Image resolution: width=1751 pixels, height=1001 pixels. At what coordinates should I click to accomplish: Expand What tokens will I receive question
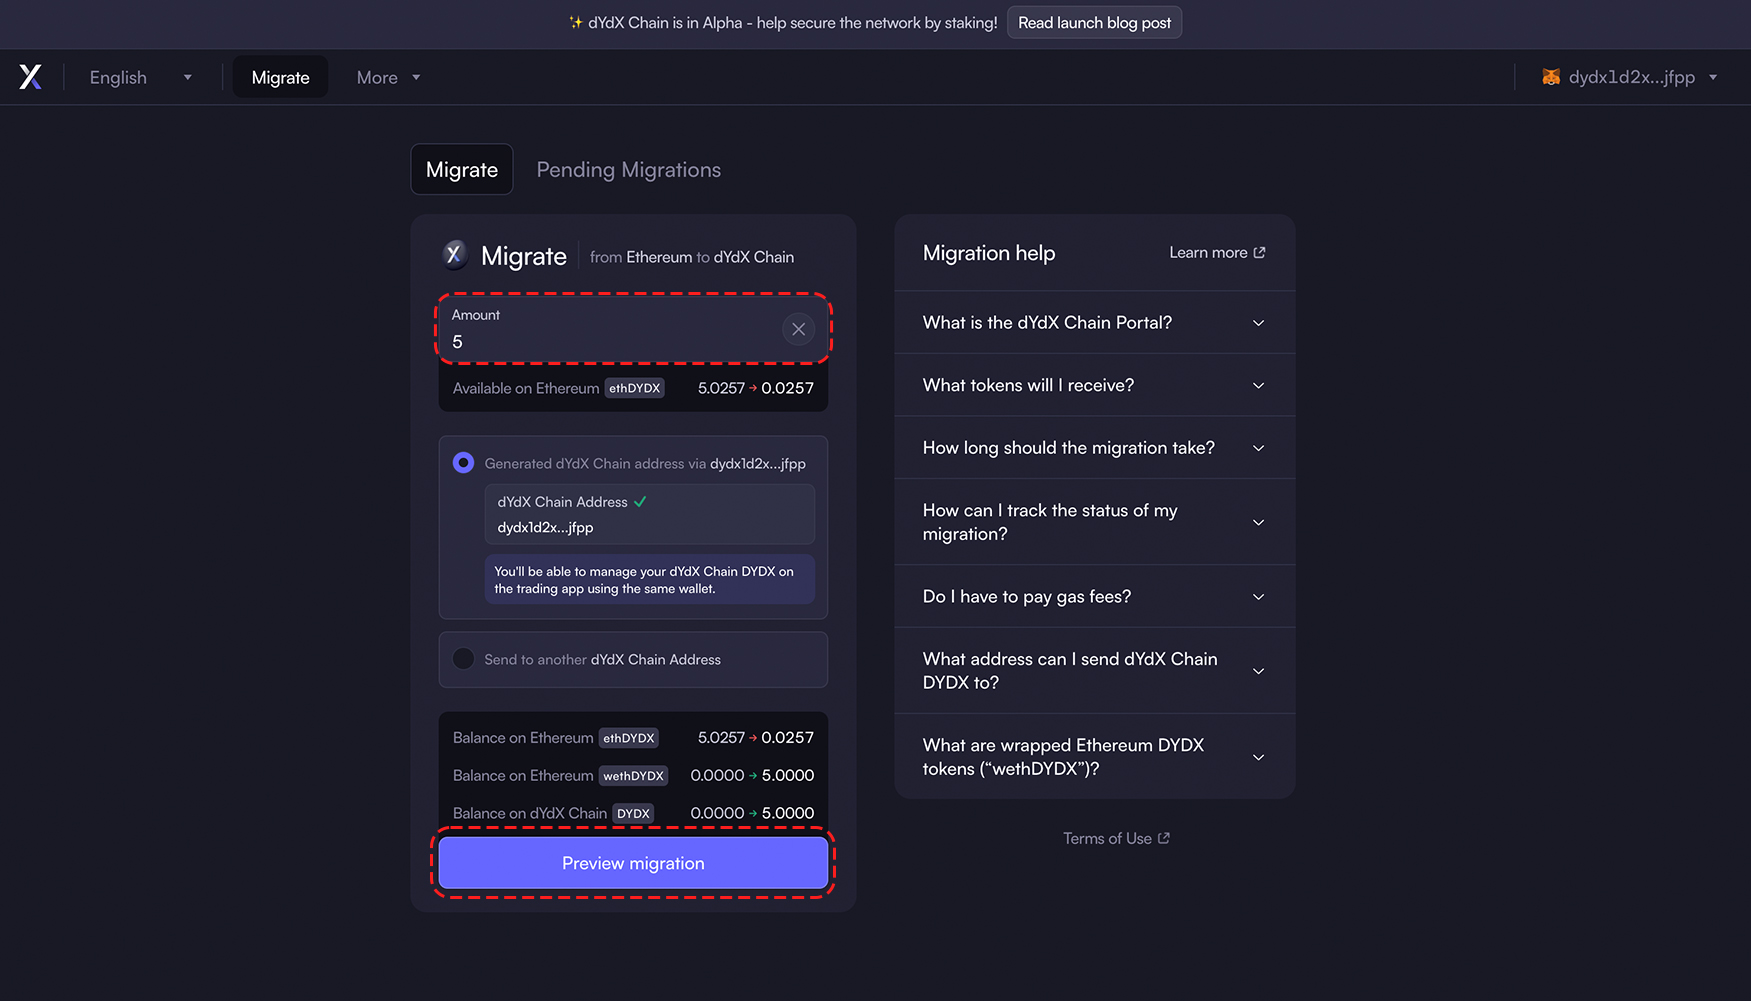1095,385
